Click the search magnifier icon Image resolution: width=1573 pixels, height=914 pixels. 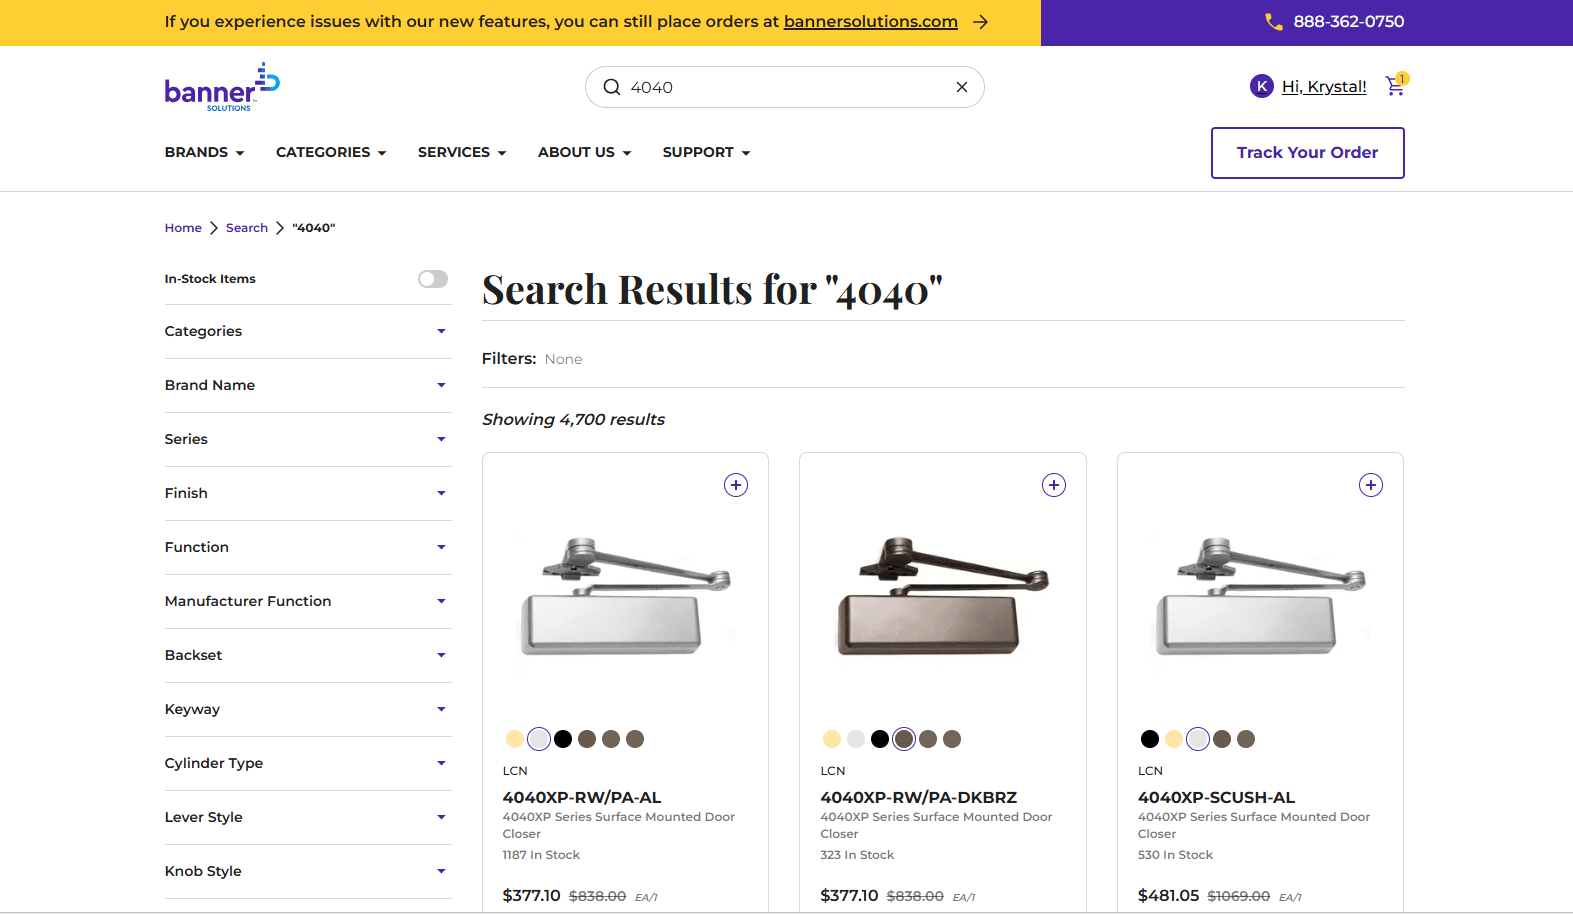(611, 87)
